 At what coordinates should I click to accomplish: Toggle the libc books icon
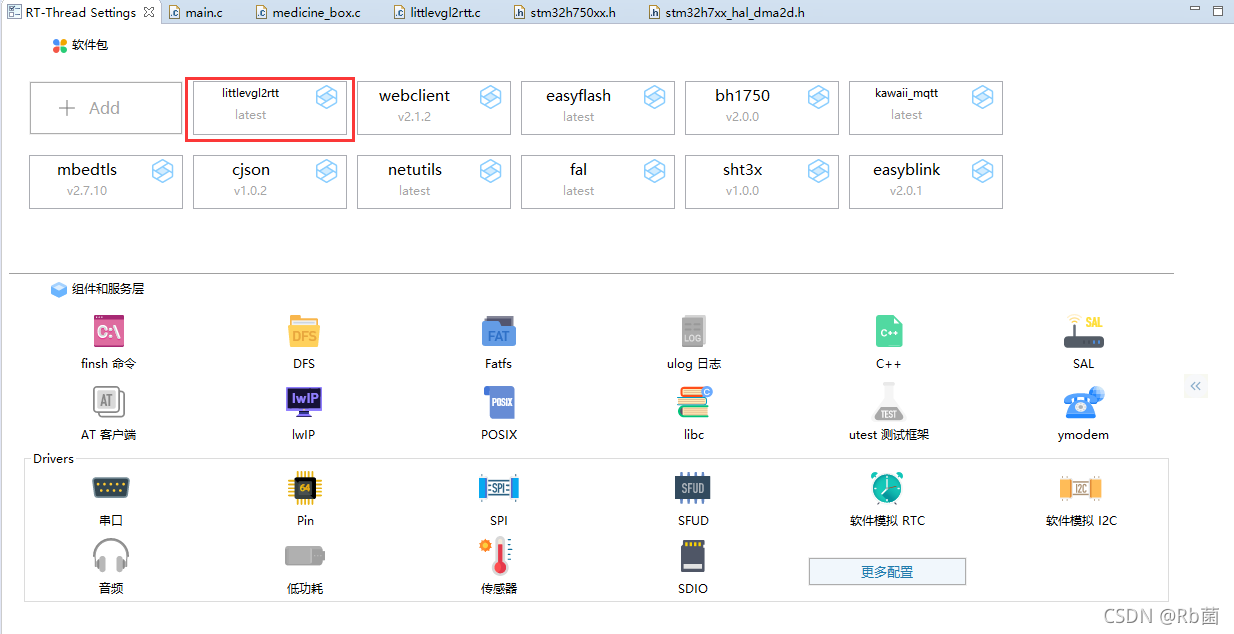[693, 402]
